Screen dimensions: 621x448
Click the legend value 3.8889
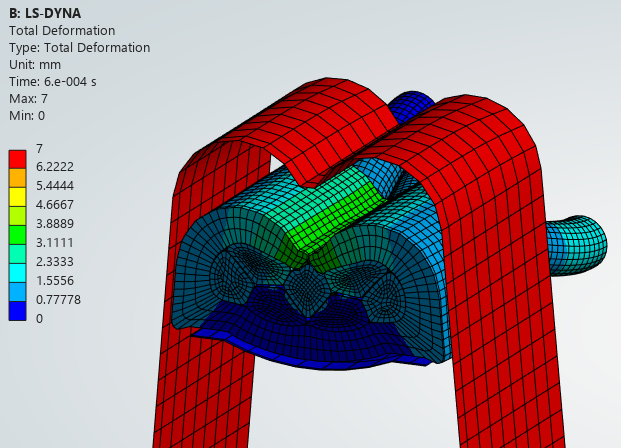pyautogui.click(x=55, y=224)
